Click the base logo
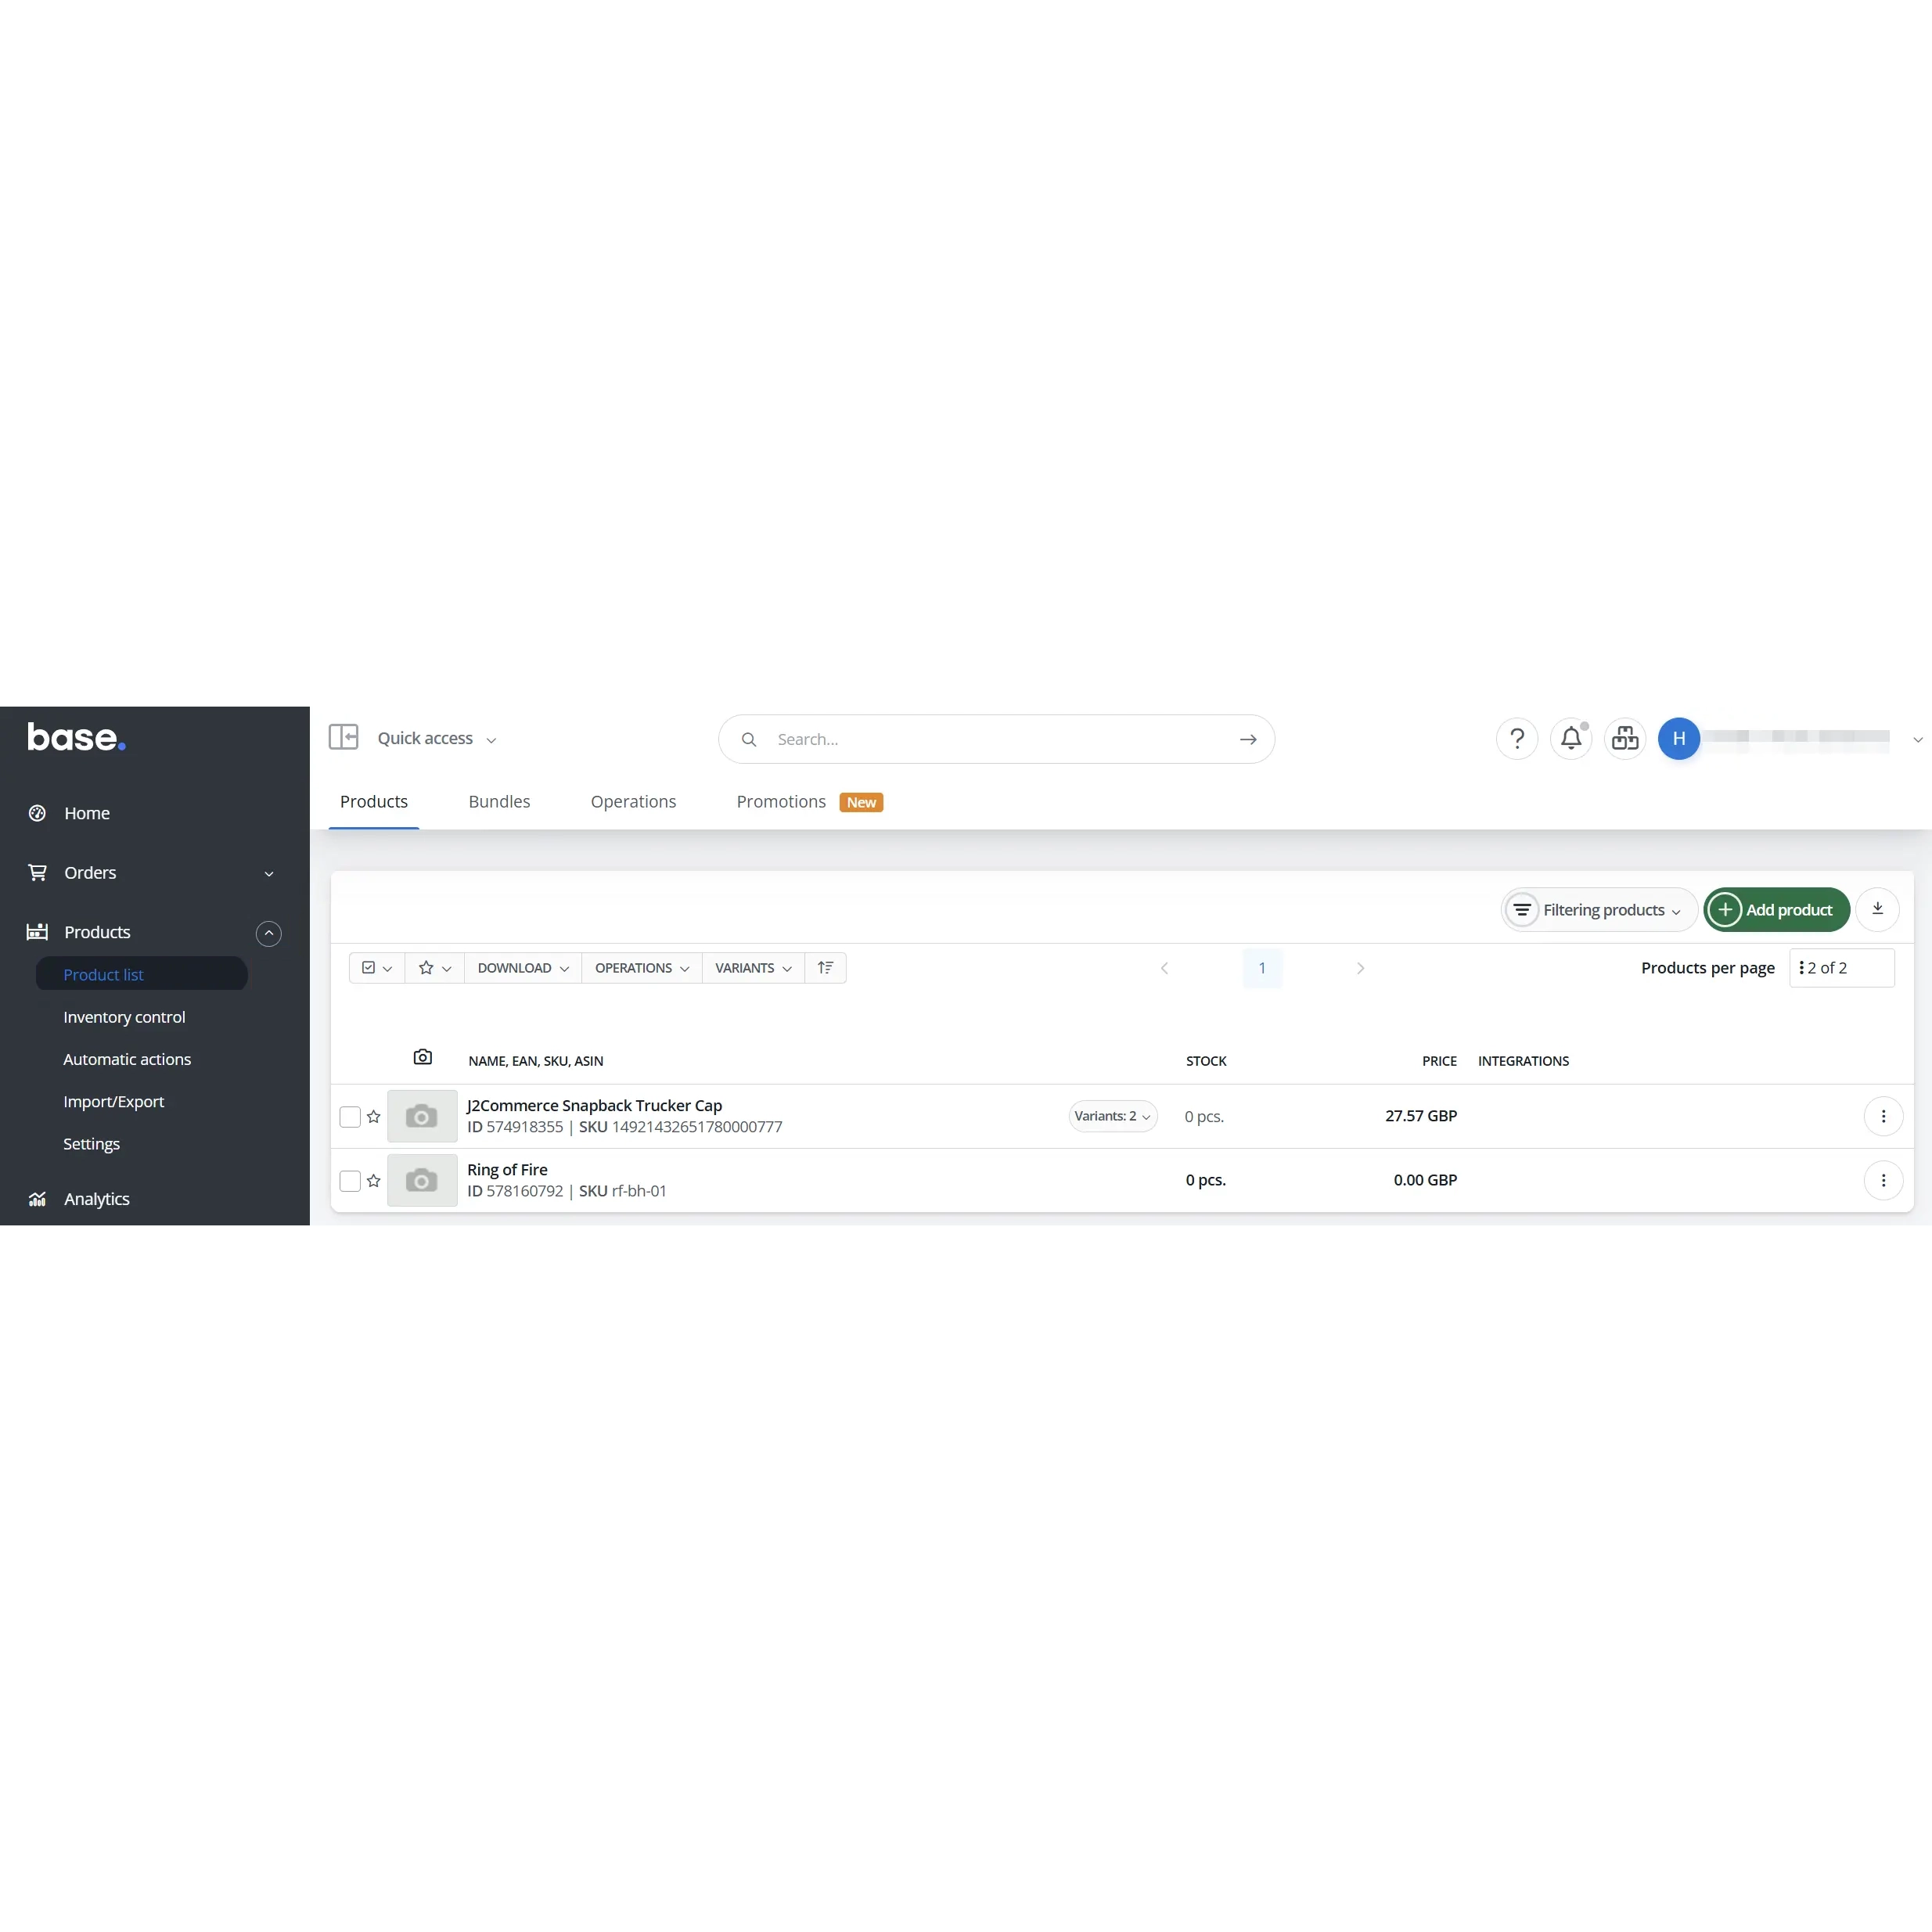The height and width of the screenshot is (1932, 1932). 76,737
